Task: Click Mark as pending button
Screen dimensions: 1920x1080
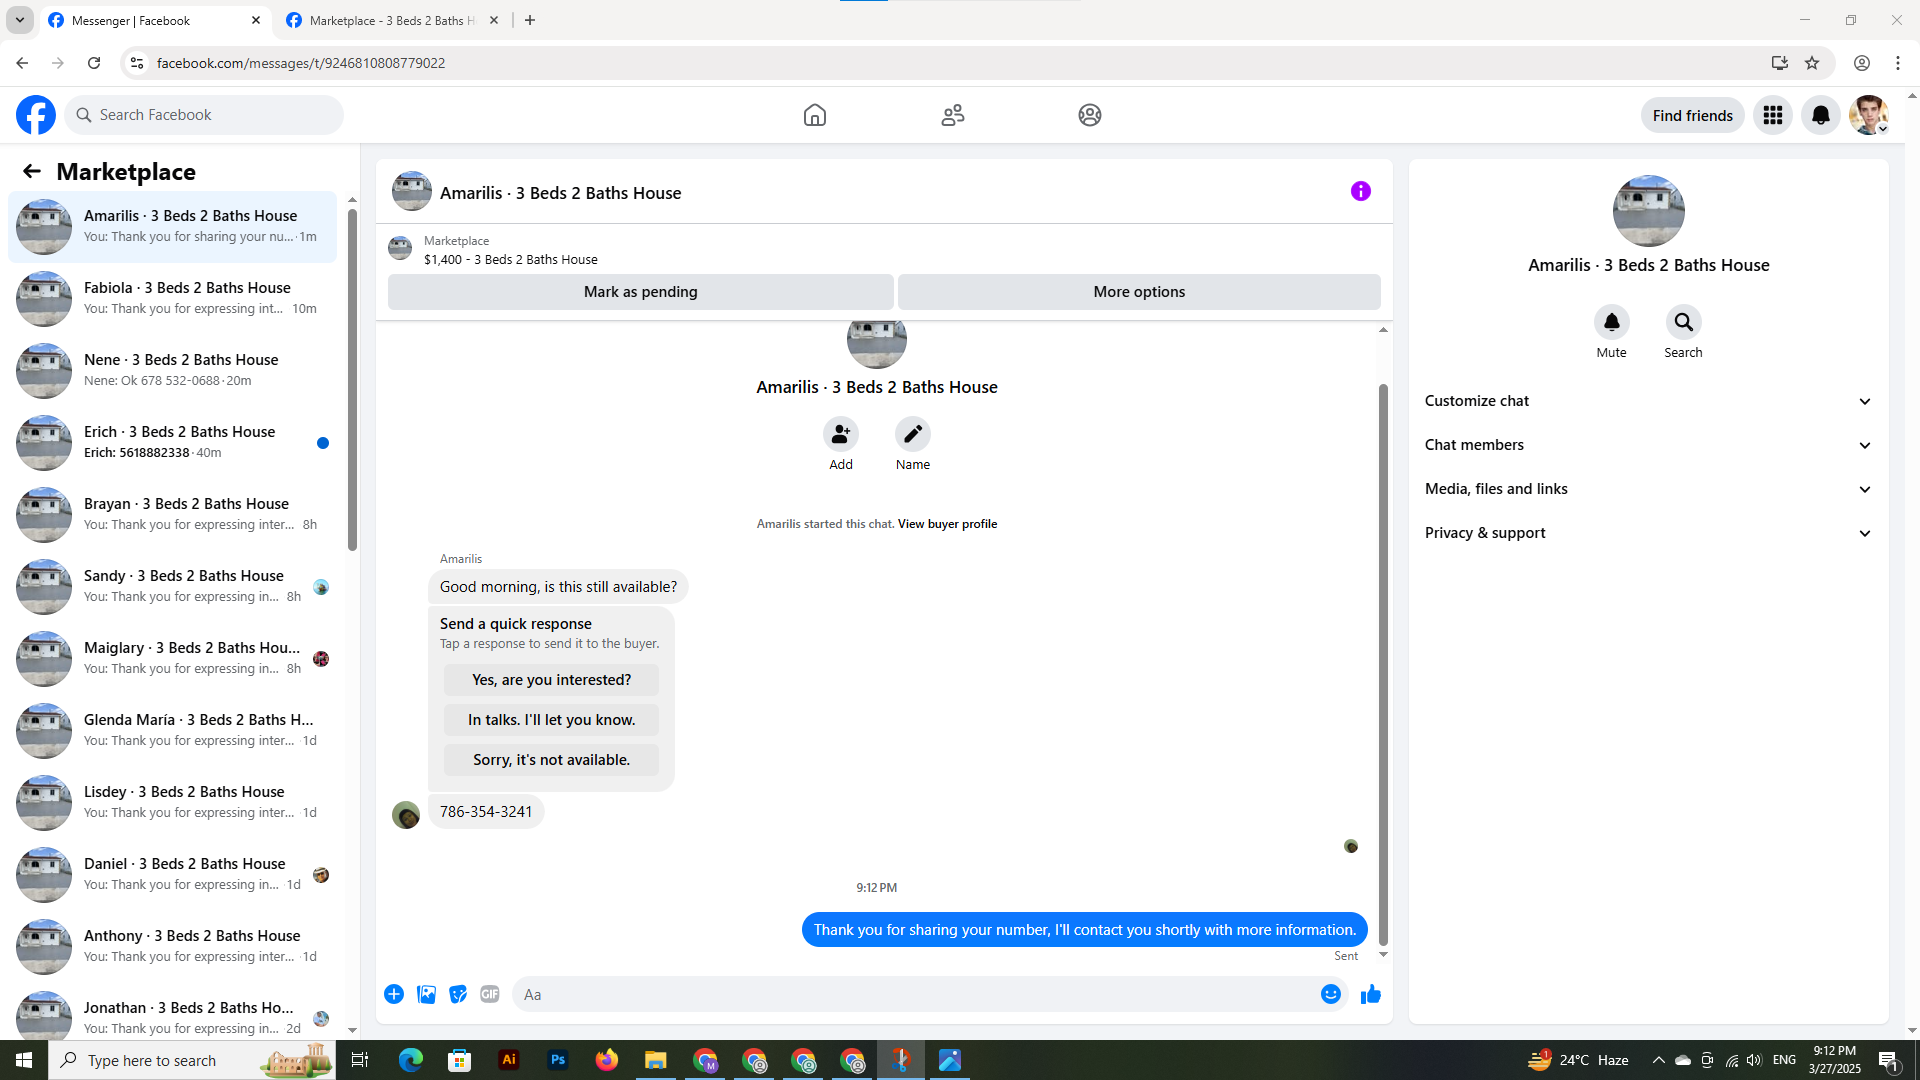Action: click(x=640, y=292)
